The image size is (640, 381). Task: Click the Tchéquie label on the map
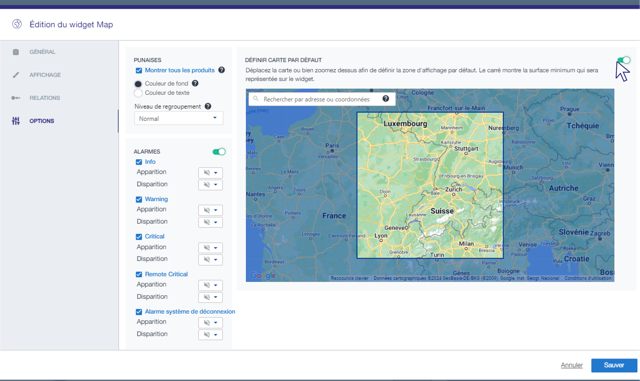(582, 126)
